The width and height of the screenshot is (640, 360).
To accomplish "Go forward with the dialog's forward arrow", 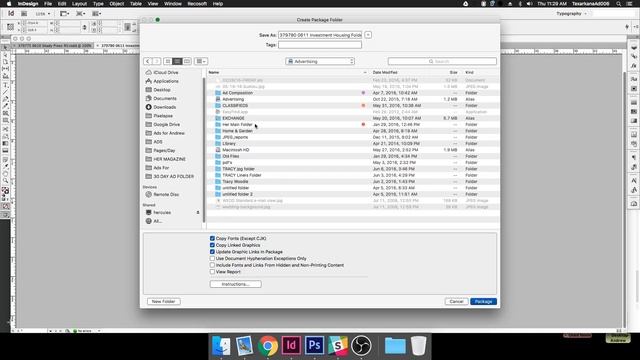I will [x=156, y=61].
